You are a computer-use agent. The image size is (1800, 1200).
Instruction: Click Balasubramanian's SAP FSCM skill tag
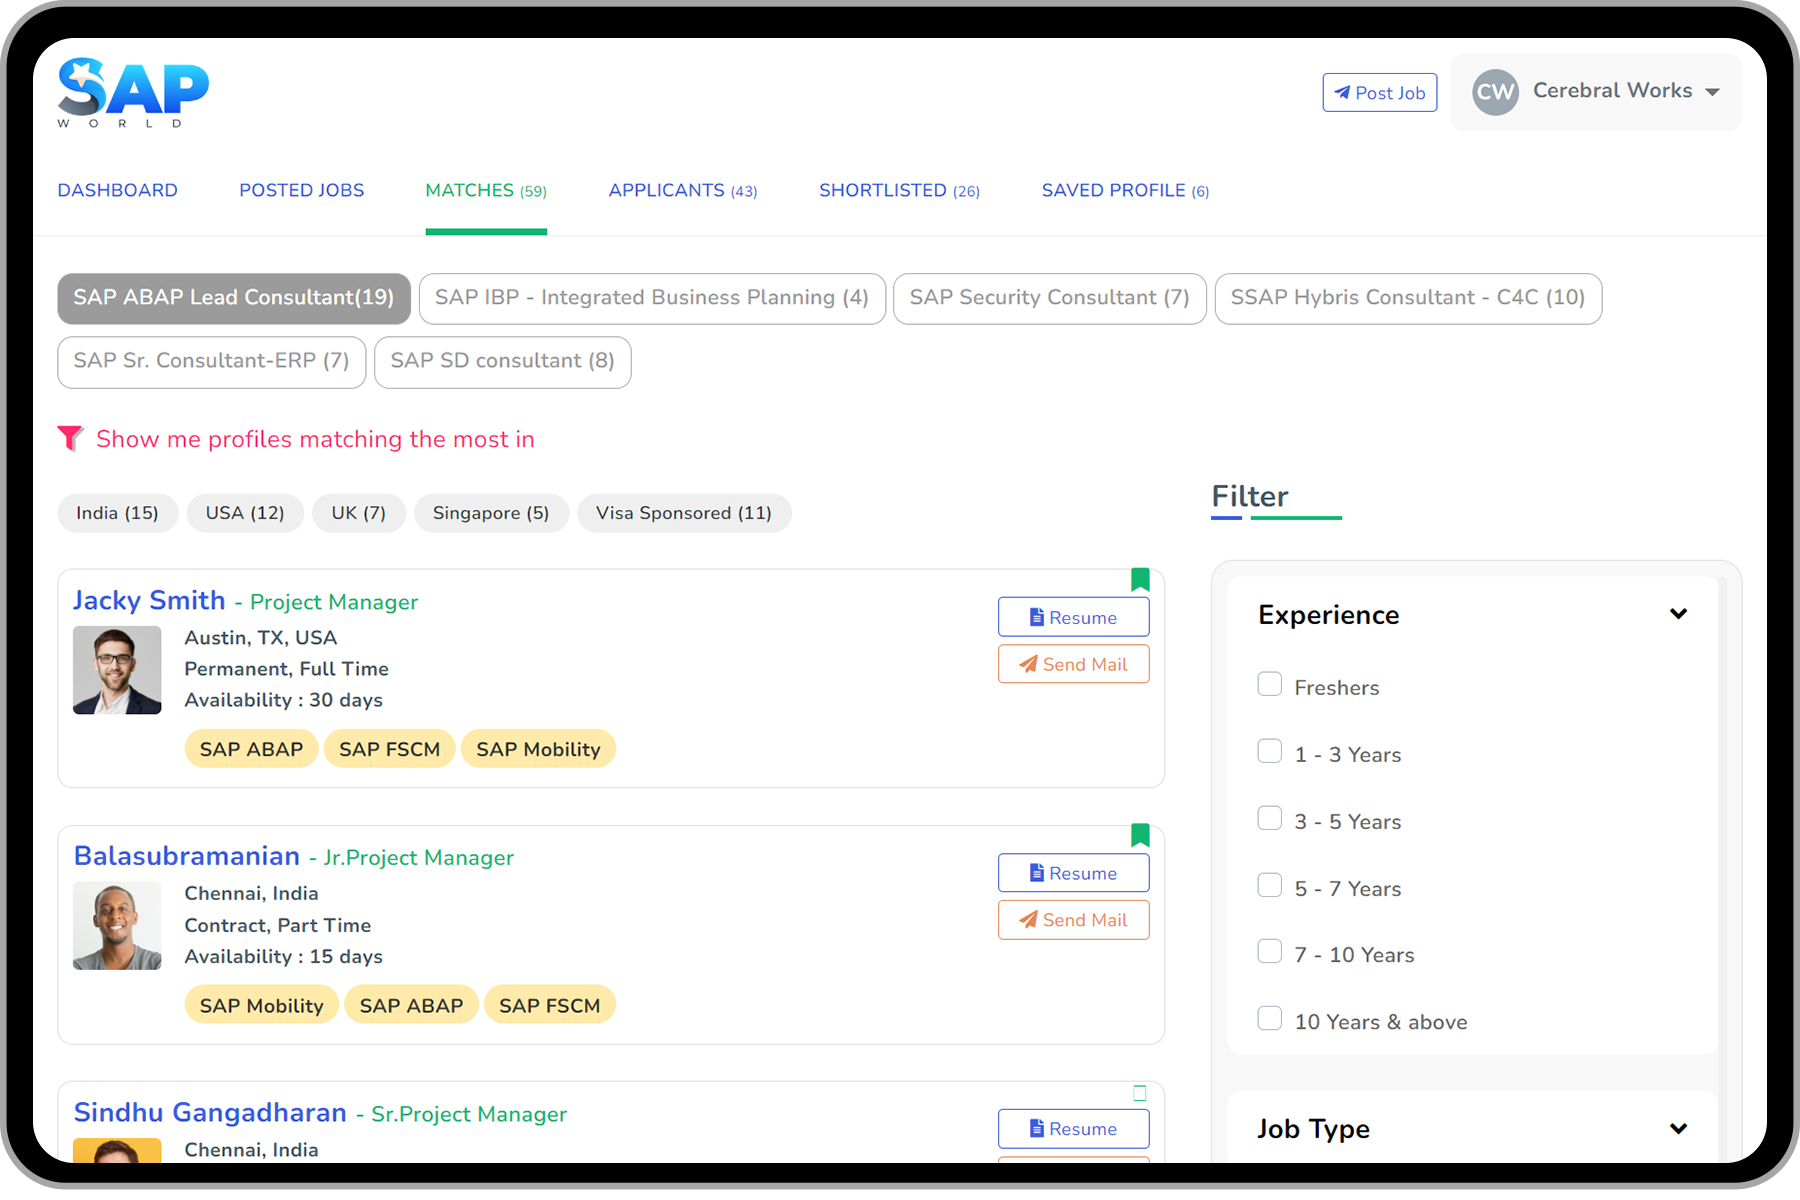tap(549, 1005)
